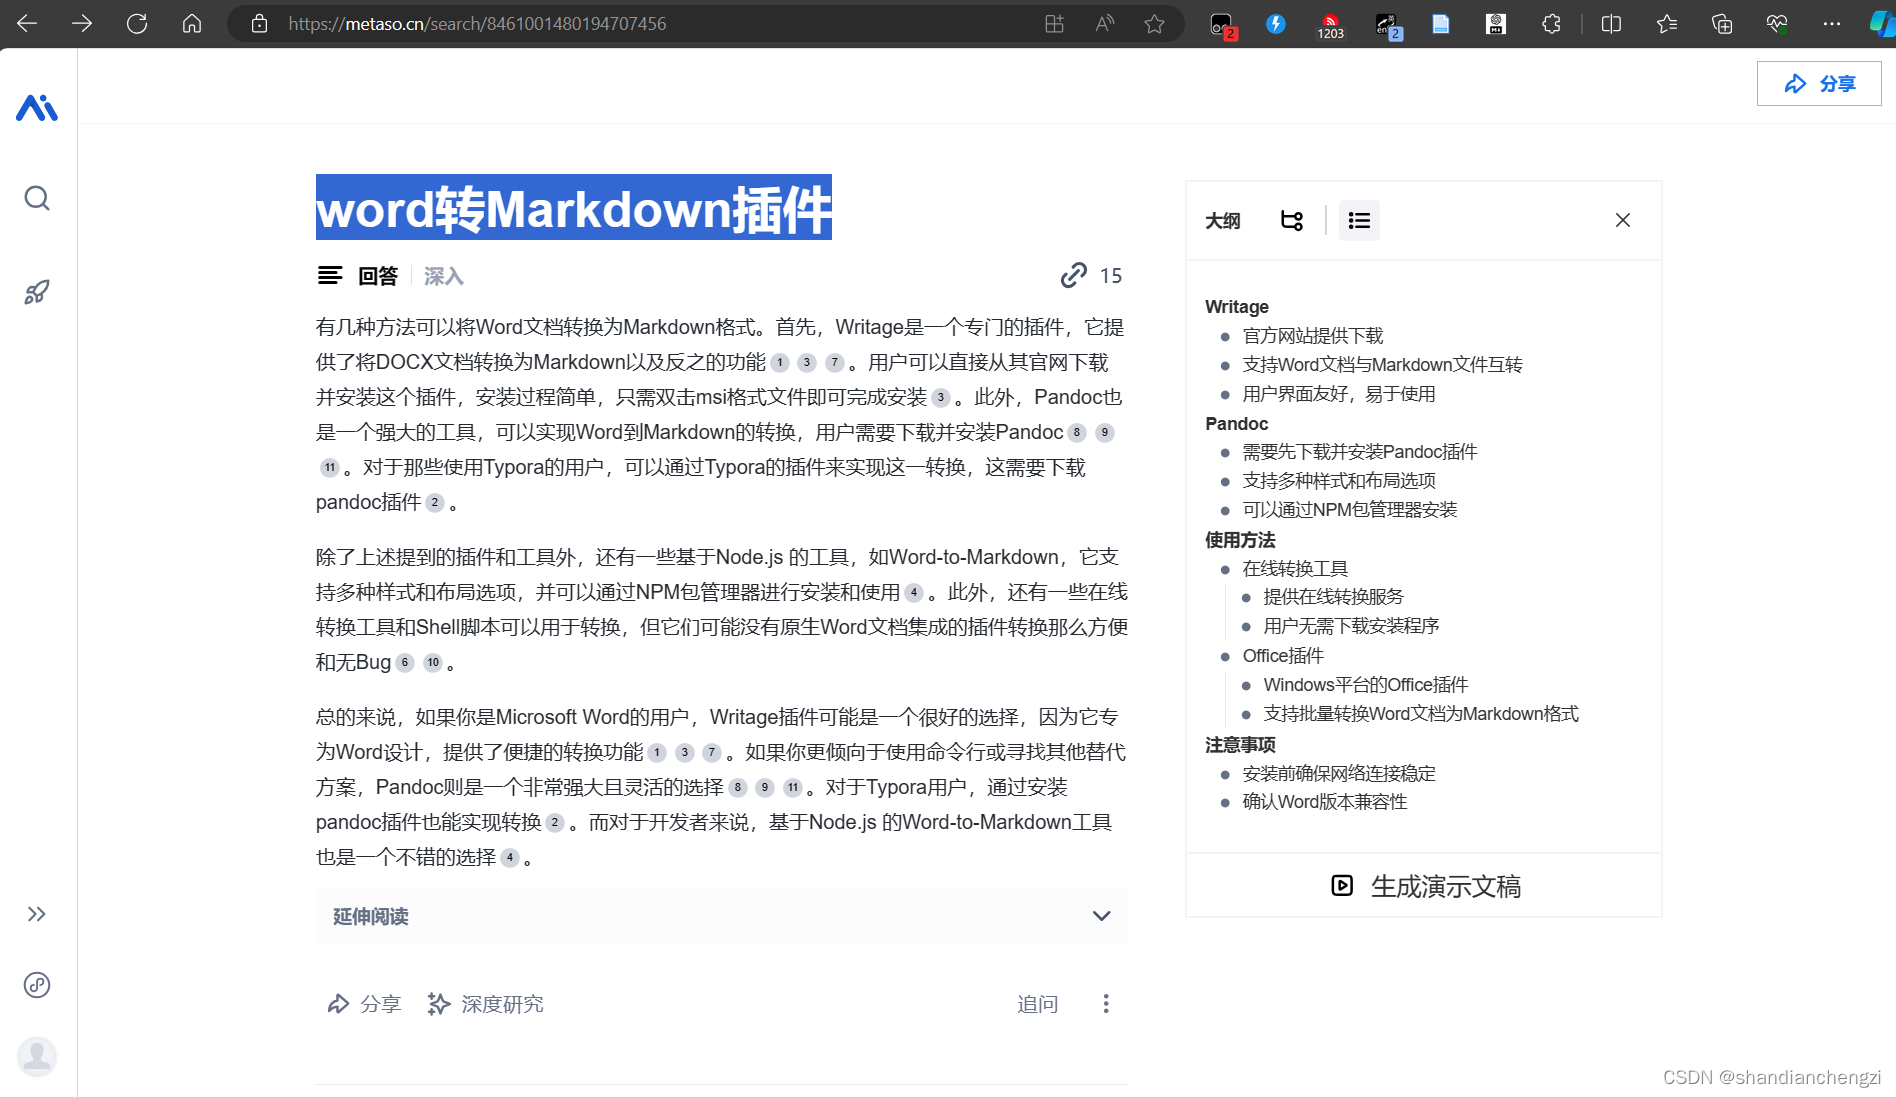This screenshot has height=1097, width=1896.
Task: Reload the page with refresh icon
Action: click(x=137, y=23)
